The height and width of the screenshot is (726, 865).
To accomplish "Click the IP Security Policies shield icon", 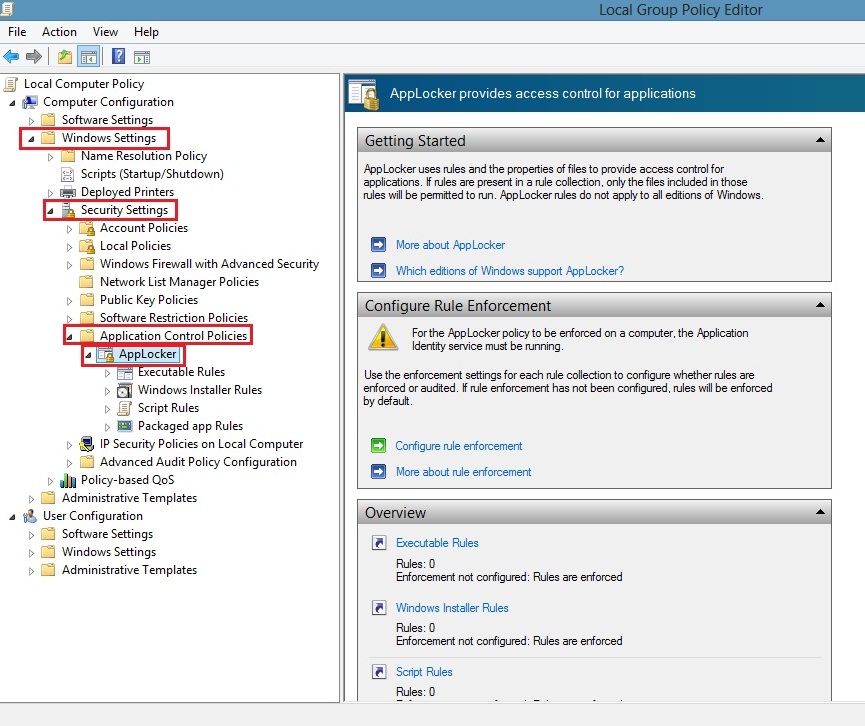I will [x=87, y=444].
